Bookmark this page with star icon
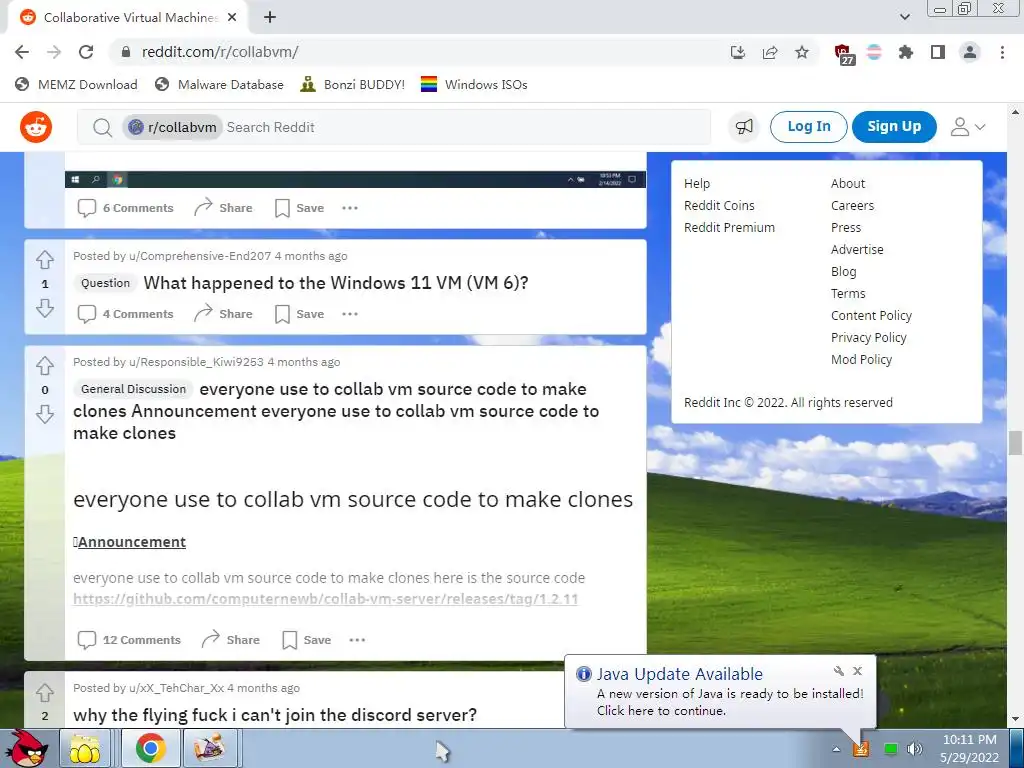This screenshot has height=768, width=1024. point(802,52)
